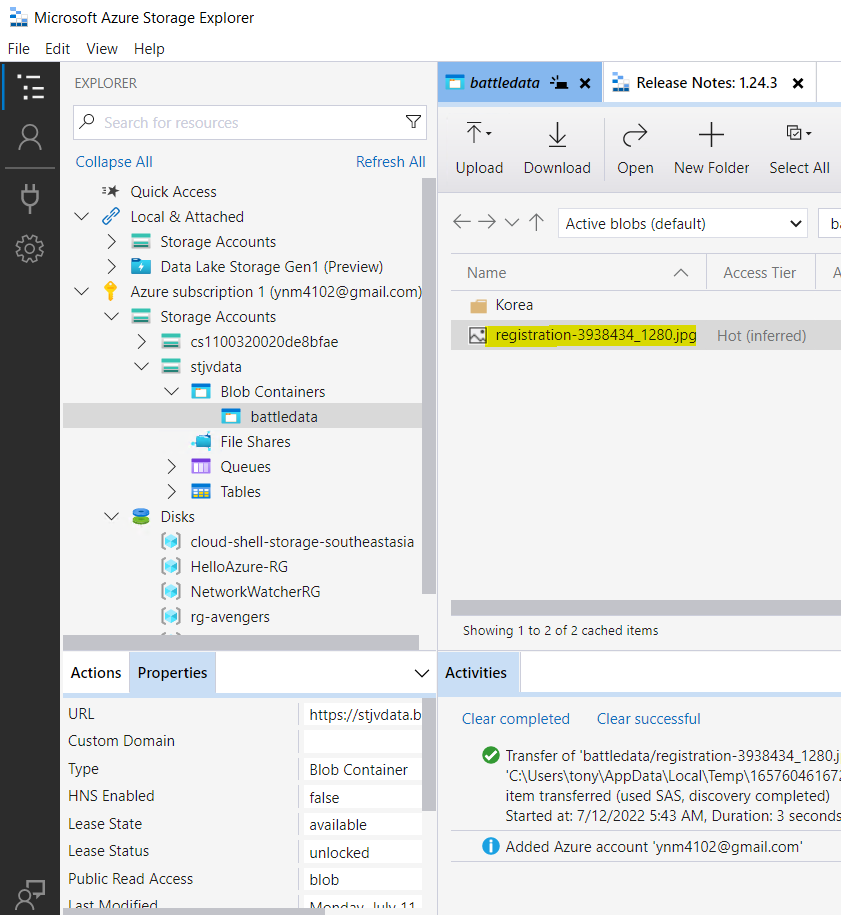
Task: Click the URL property value field
Action: tap(362, 715)
